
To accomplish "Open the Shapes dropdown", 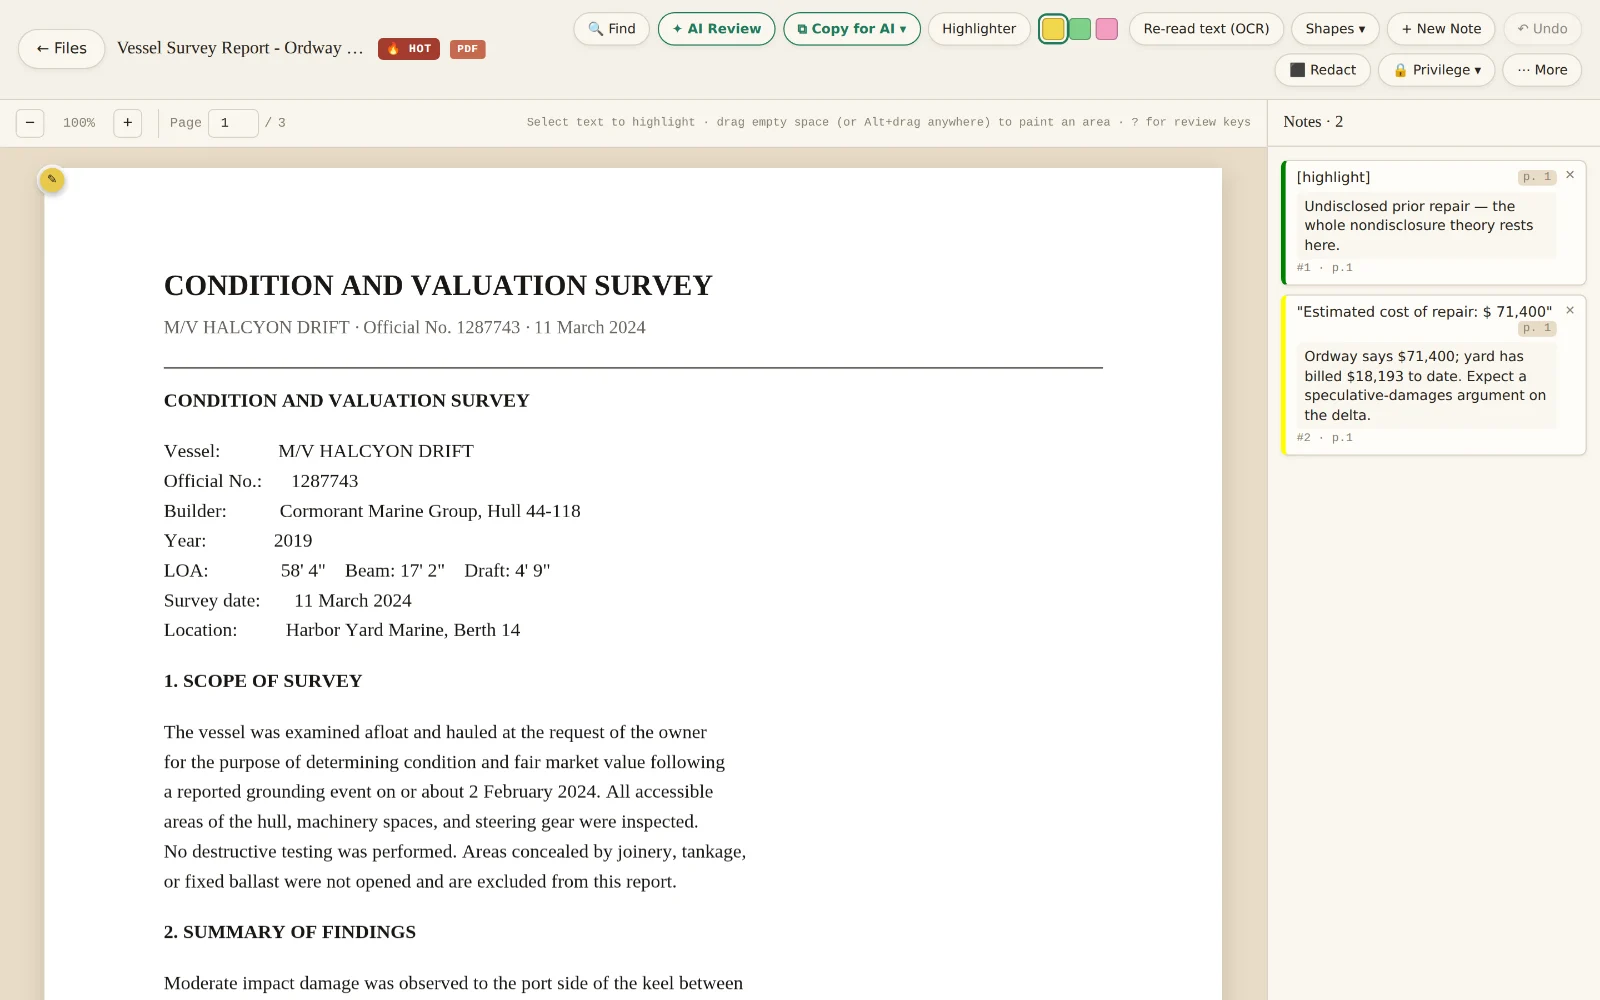I will click(x=1335, y=29).
